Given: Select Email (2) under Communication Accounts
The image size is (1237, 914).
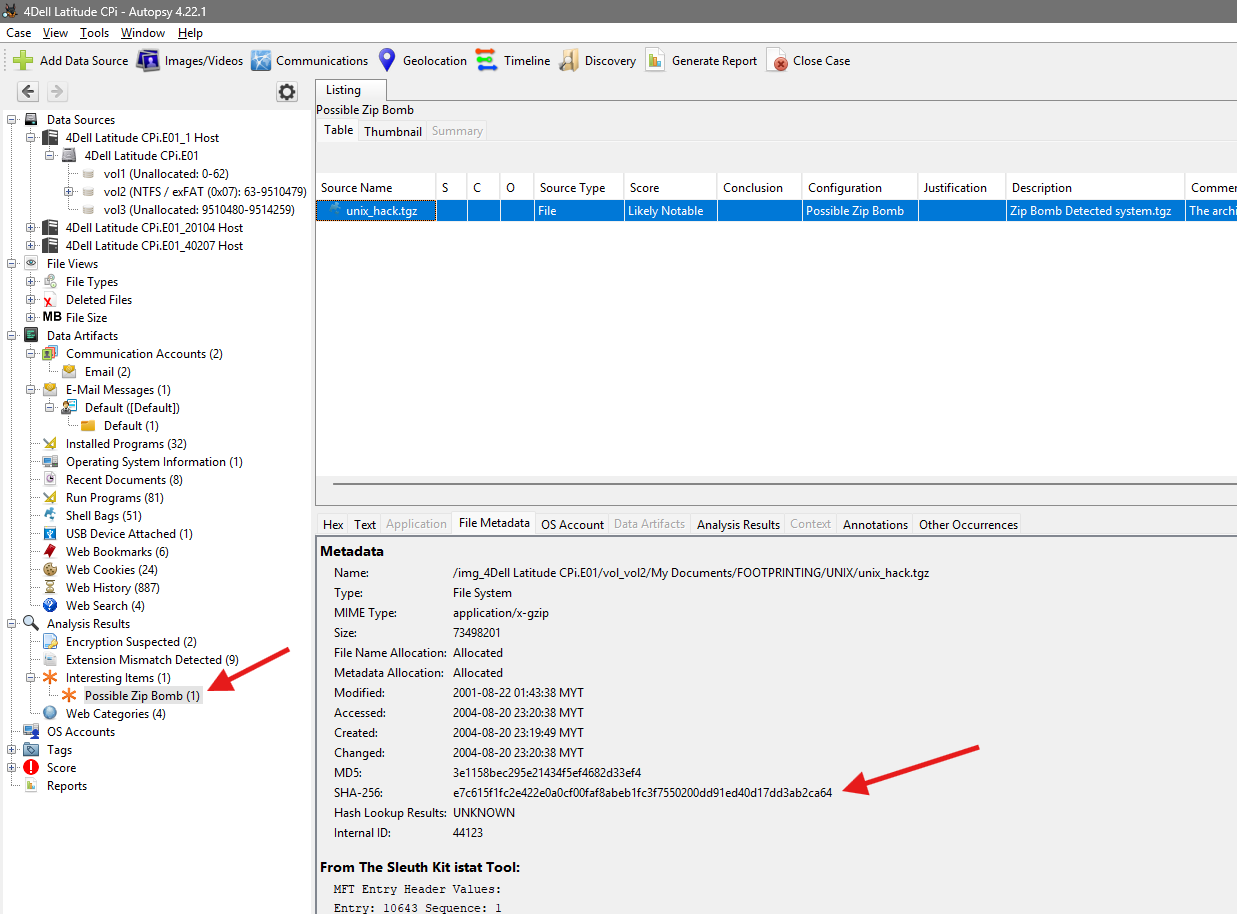Looking at the screenshot, I should [x=107, y=372].
